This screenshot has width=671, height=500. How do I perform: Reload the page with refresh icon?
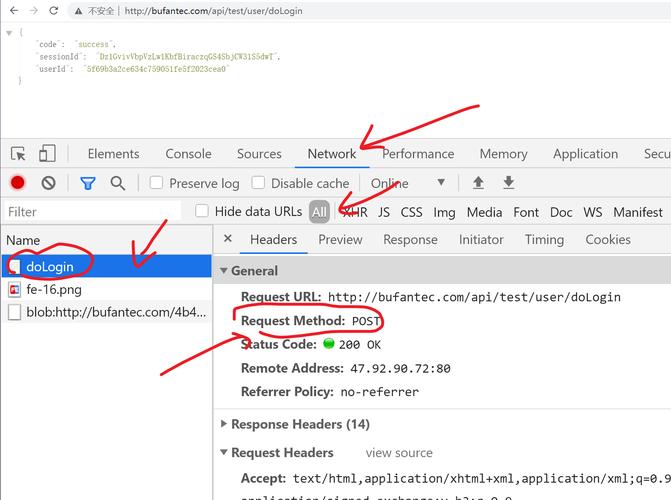[x=53, y=10]
